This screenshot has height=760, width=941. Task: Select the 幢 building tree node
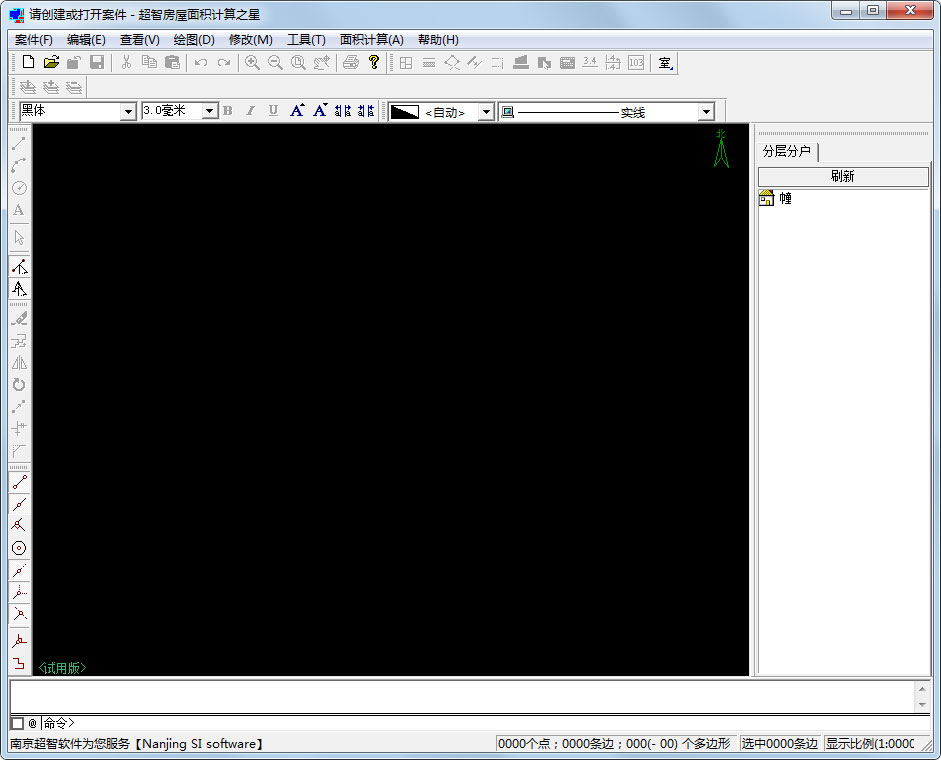click(x=785, y=198)
